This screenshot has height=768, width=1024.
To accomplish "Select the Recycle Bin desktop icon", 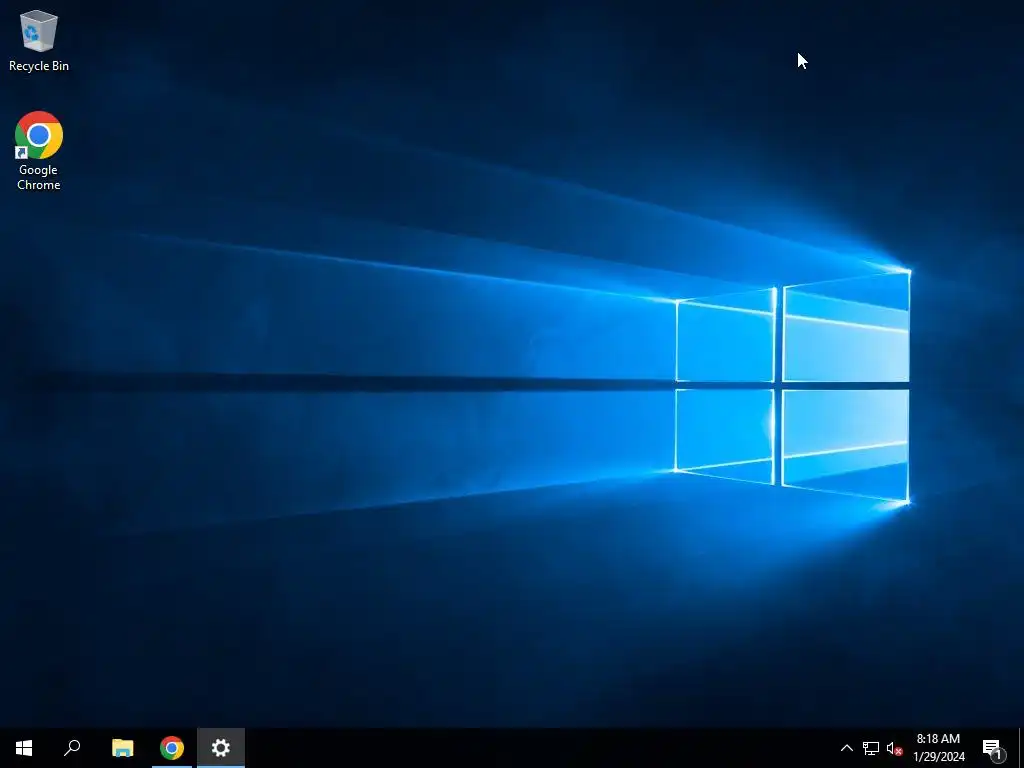I will coord(39,40).
